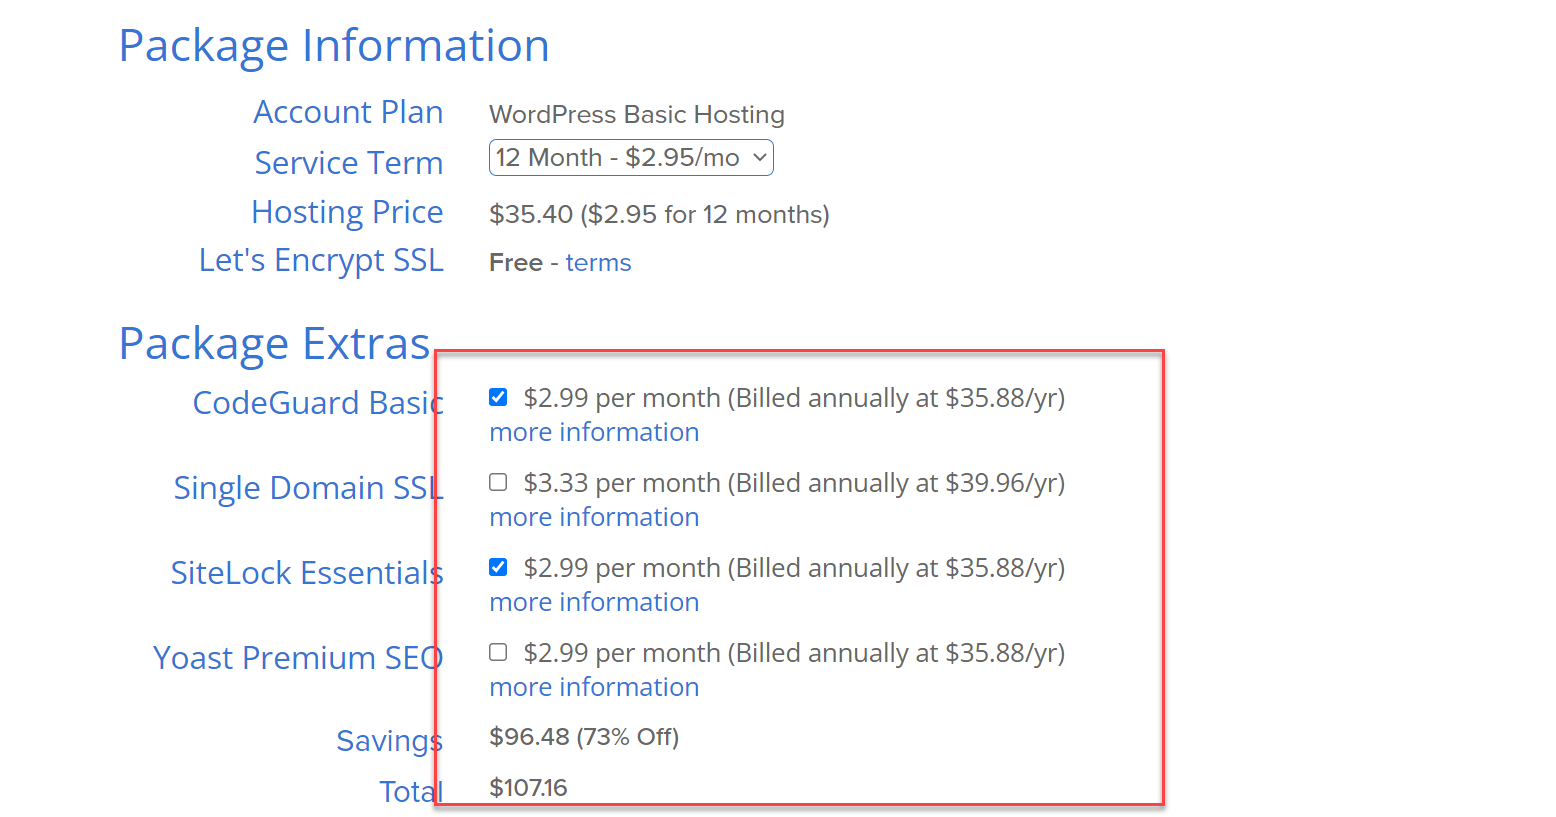Image resolution: width=1556 pixels, height=817 pixels.
Task: Uncheck the CodeGuard Basic checkbox
Action: click(498, 397)
